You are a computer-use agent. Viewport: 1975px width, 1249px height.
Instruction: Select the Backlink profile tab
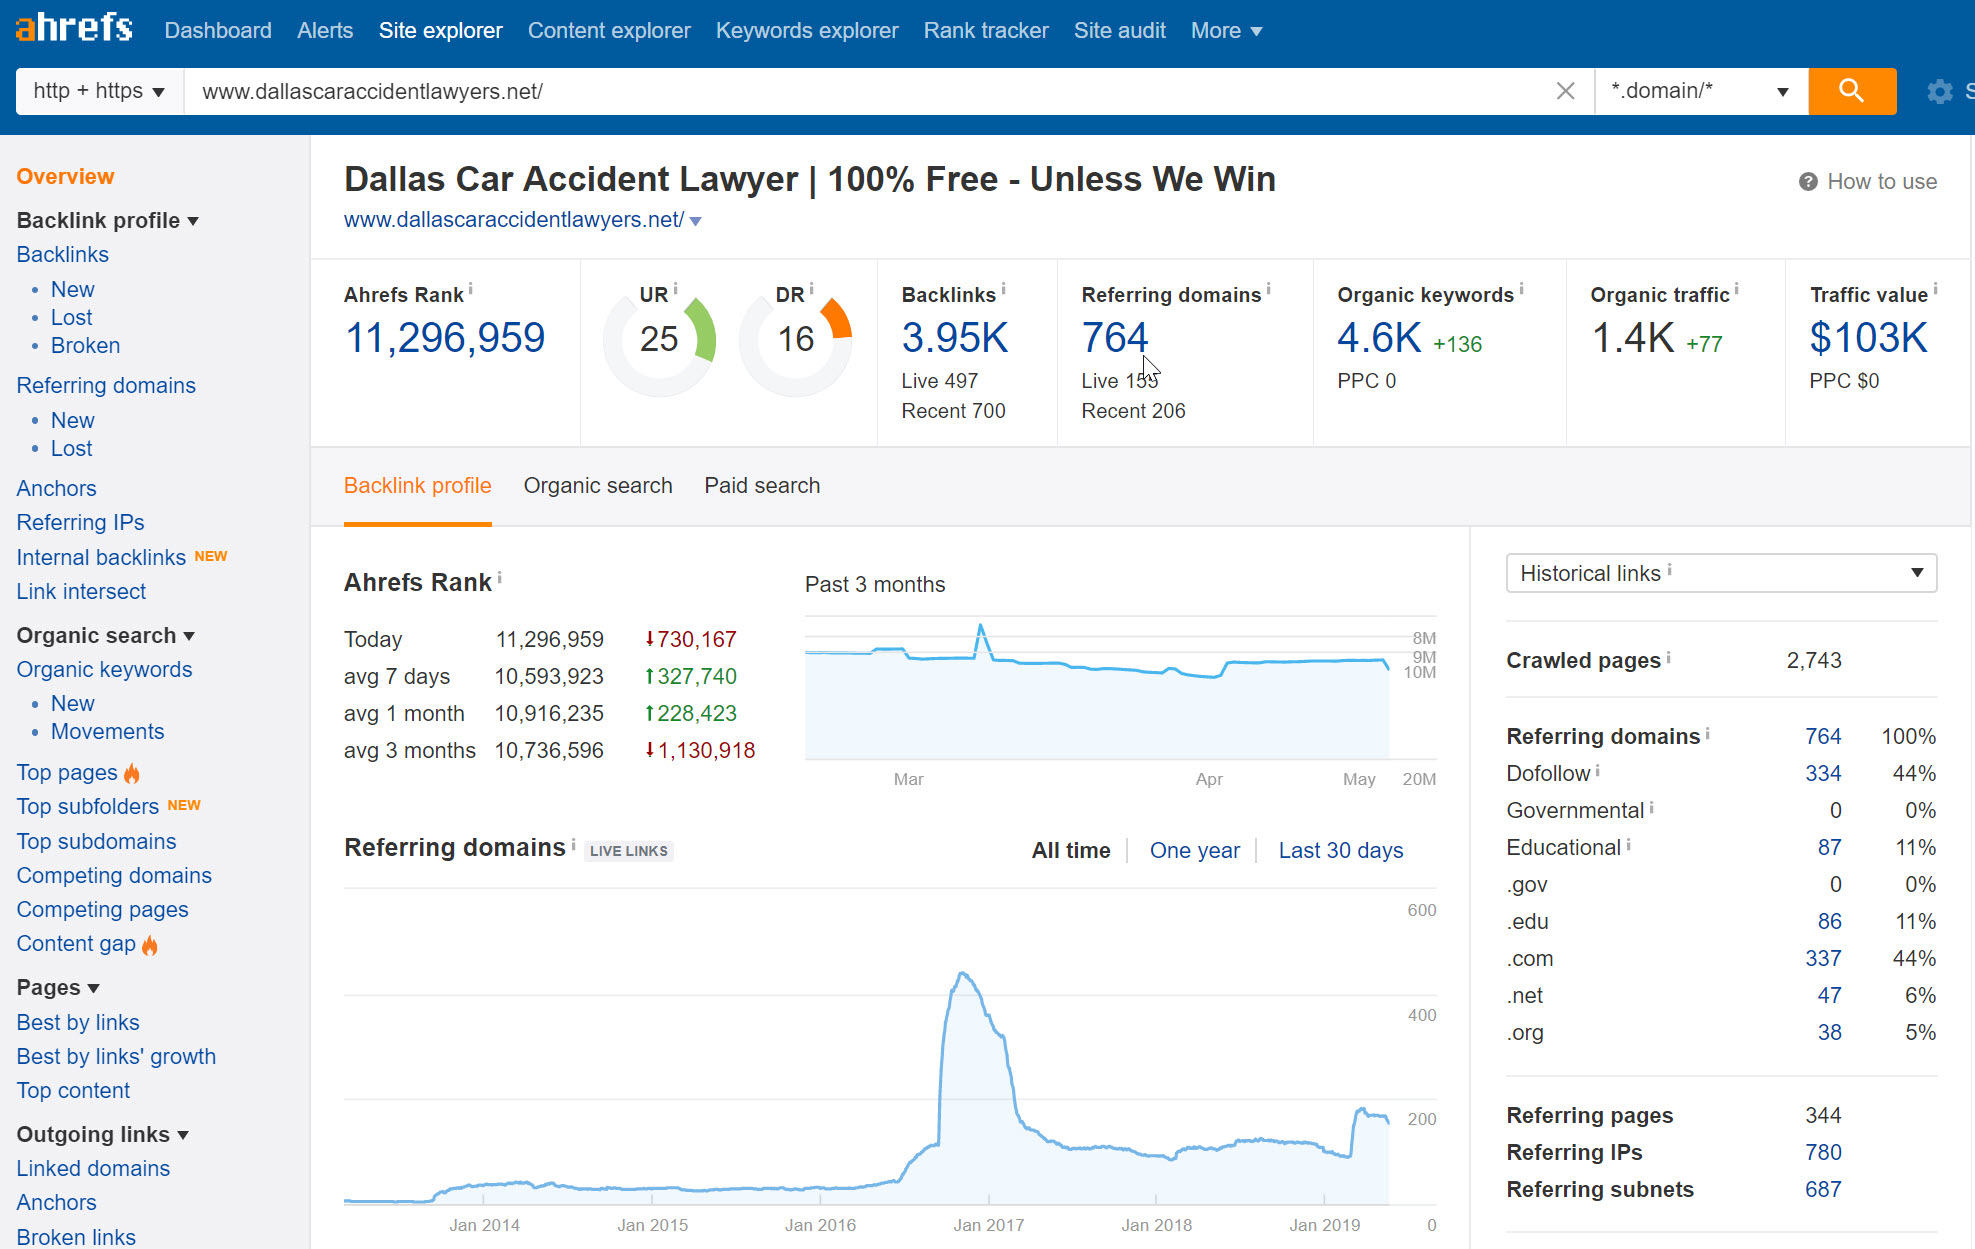[x=418, y=486]
